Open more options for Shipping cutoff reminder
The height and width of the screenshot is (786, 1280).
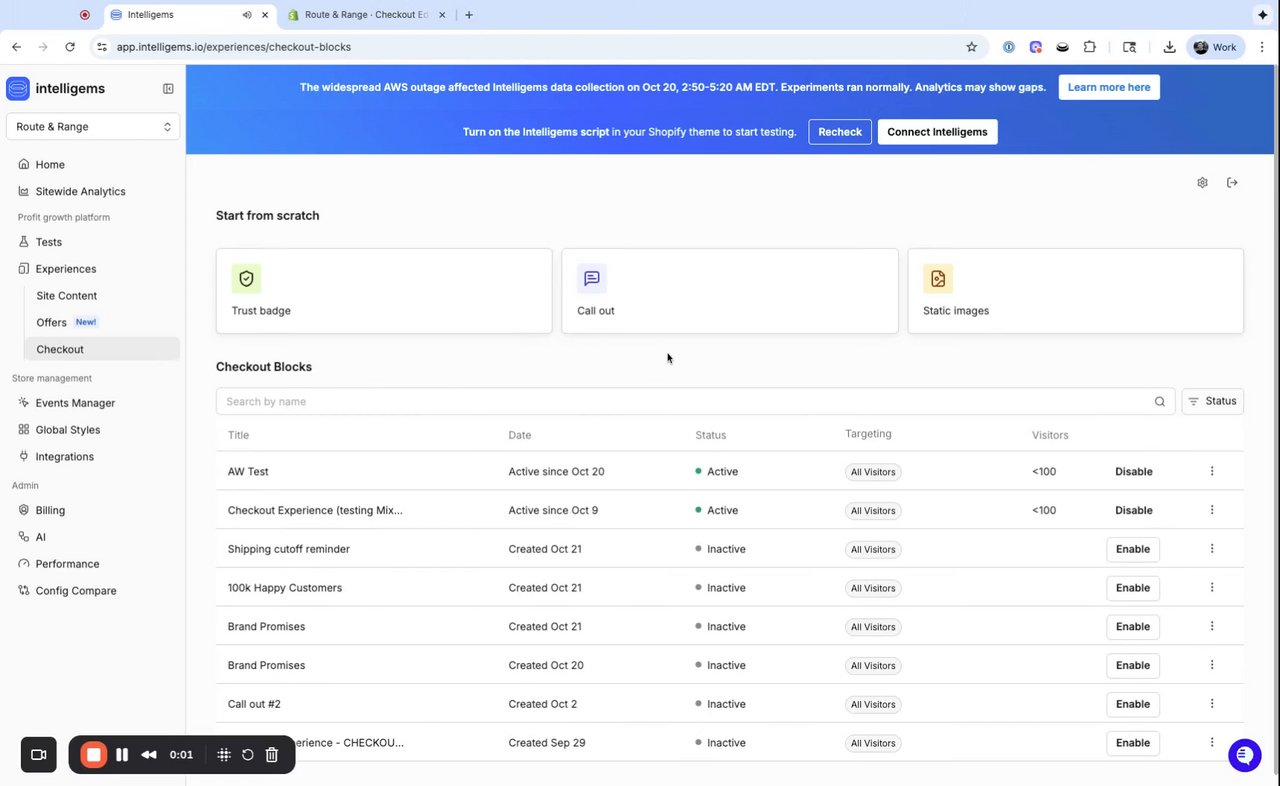(1212, 549)
